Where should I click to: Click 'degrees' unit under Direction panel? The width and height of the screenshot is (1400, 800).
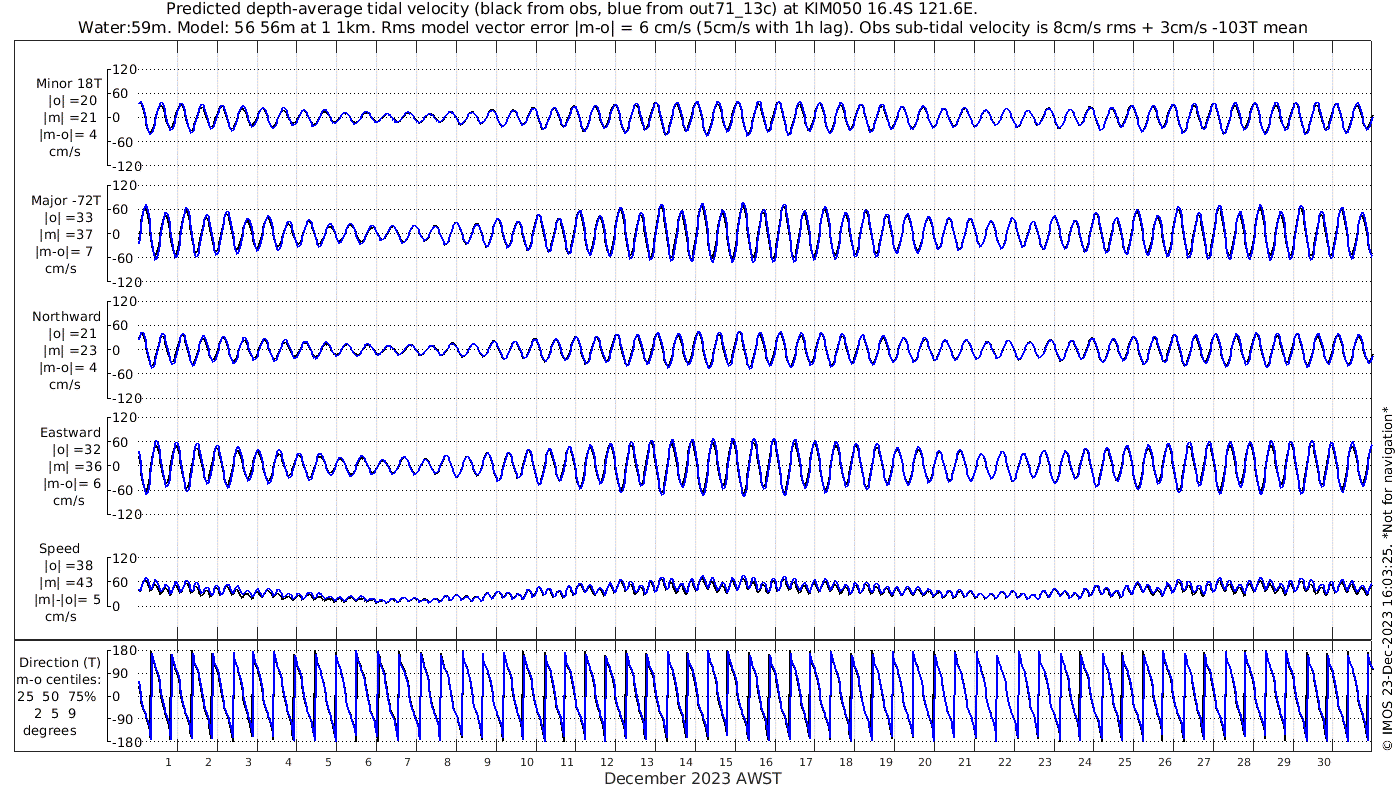(x=51, y=730)
